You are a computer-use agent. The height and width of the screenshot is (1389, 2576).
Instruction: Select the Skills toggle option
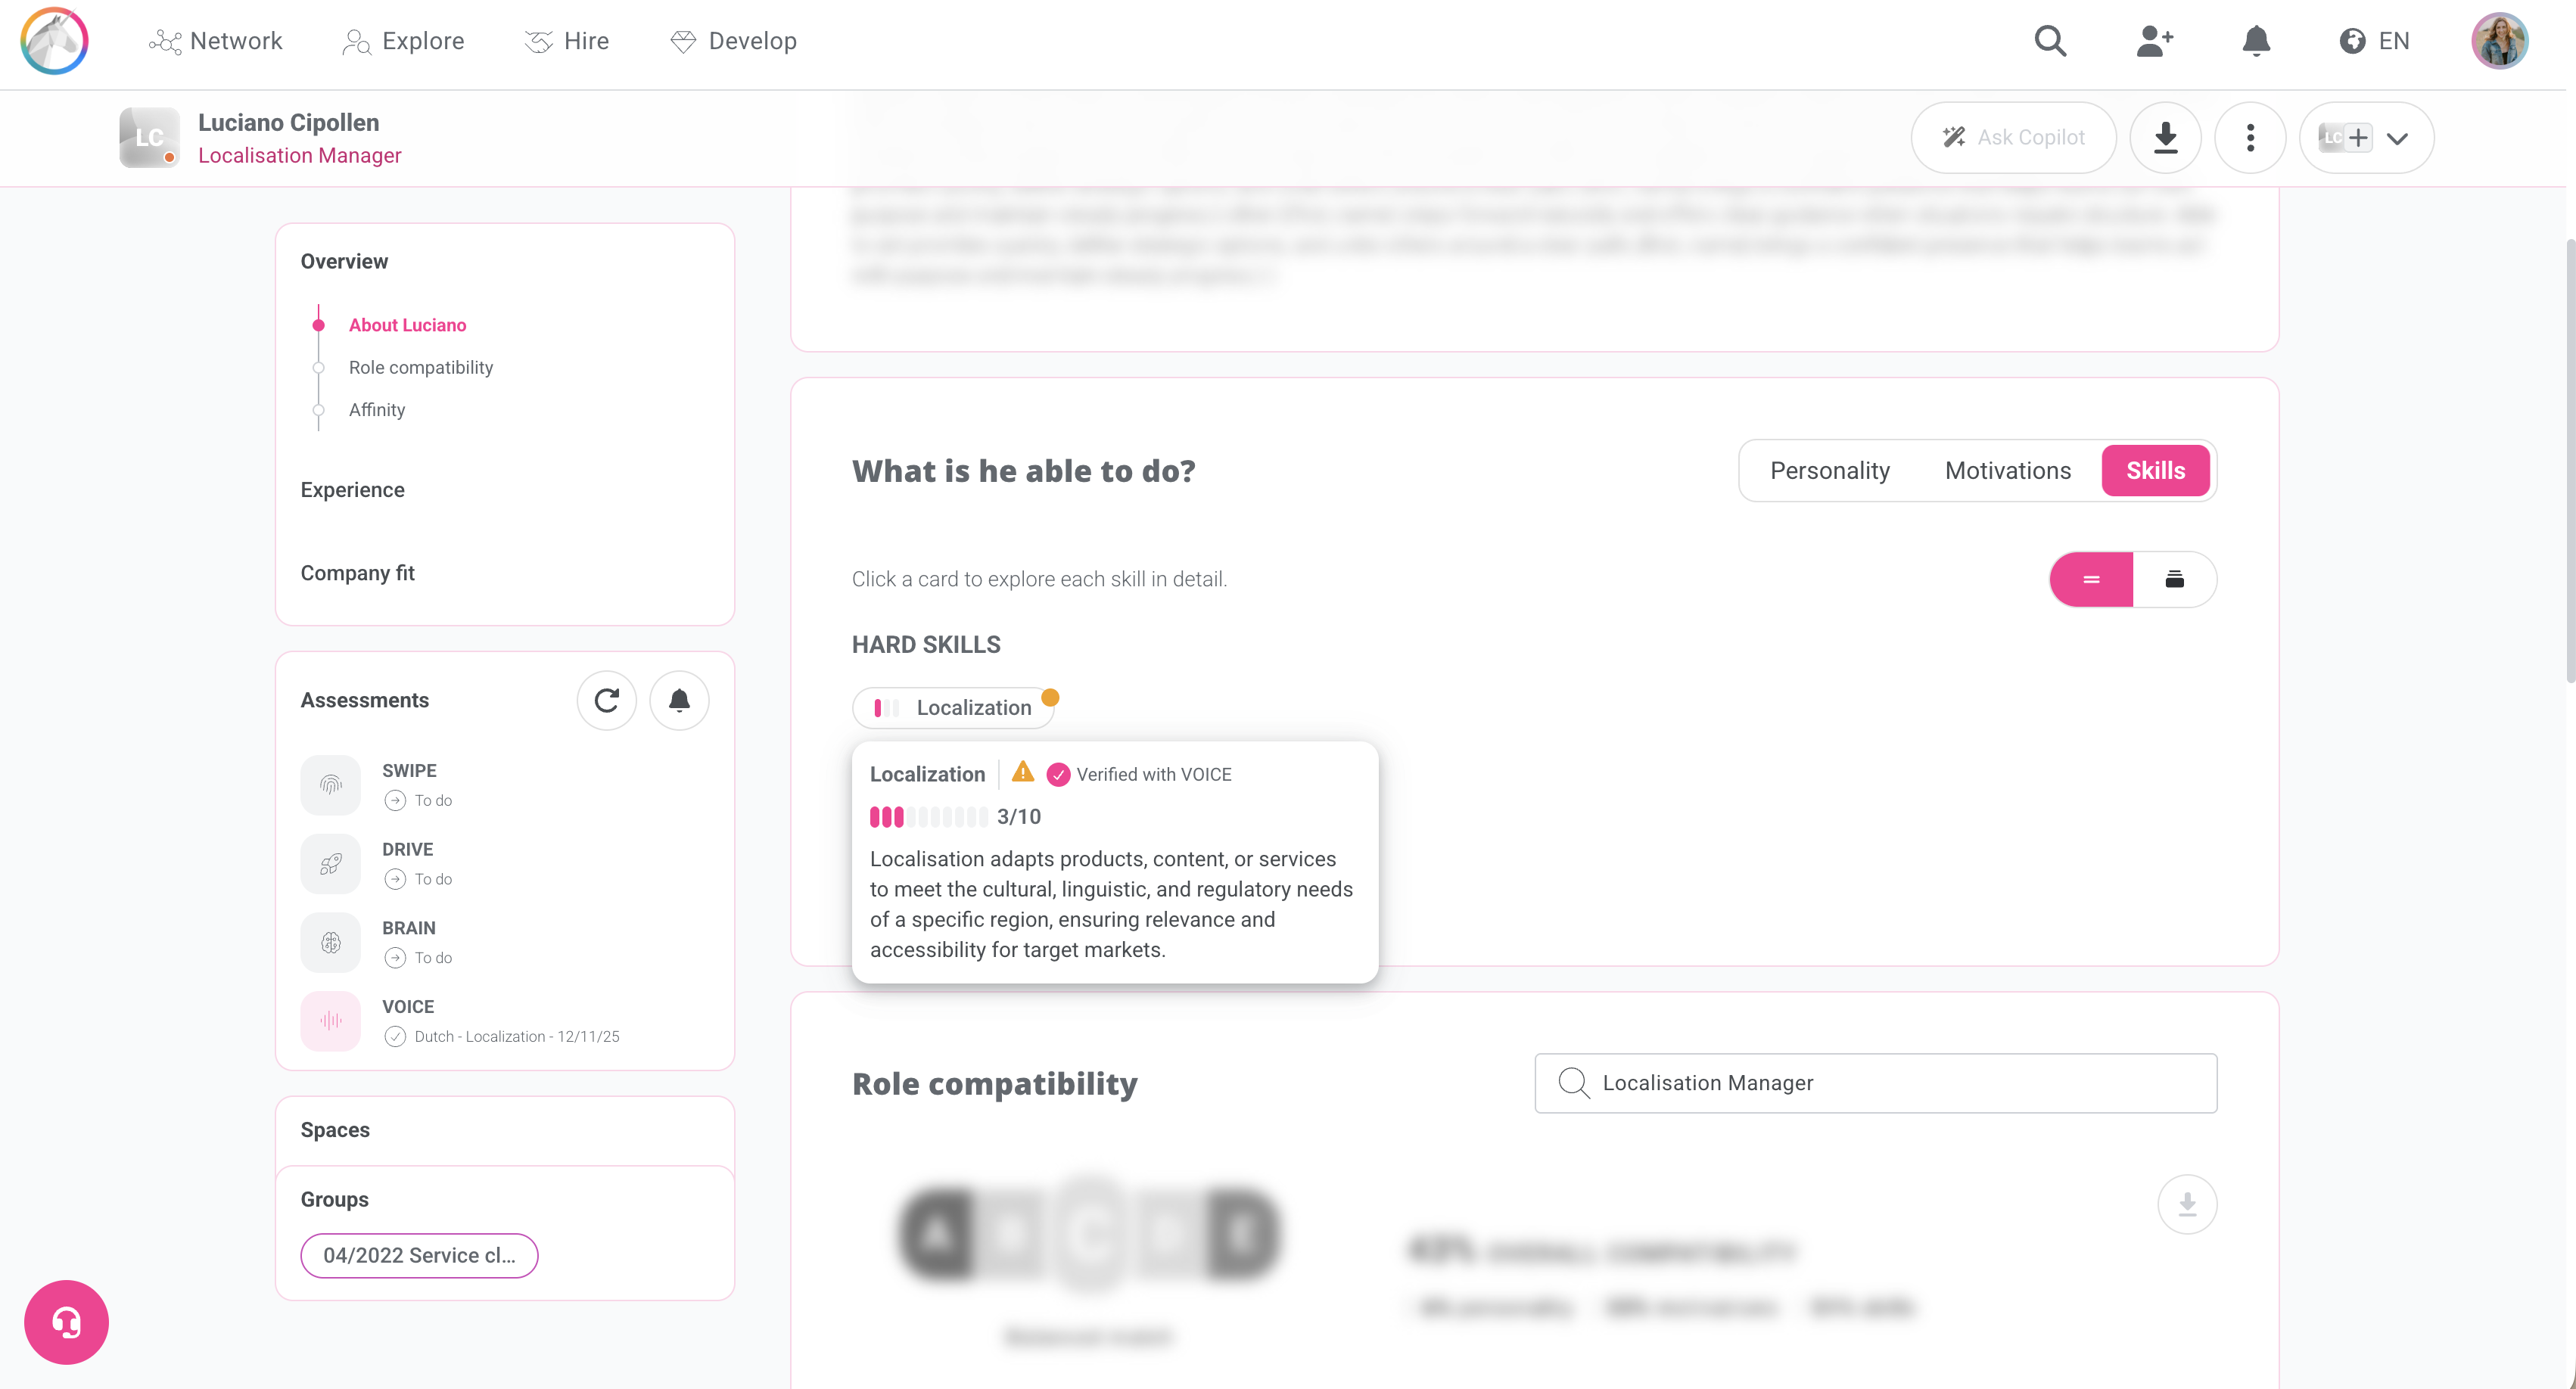pyautogui.click(x=2155, y=470)
